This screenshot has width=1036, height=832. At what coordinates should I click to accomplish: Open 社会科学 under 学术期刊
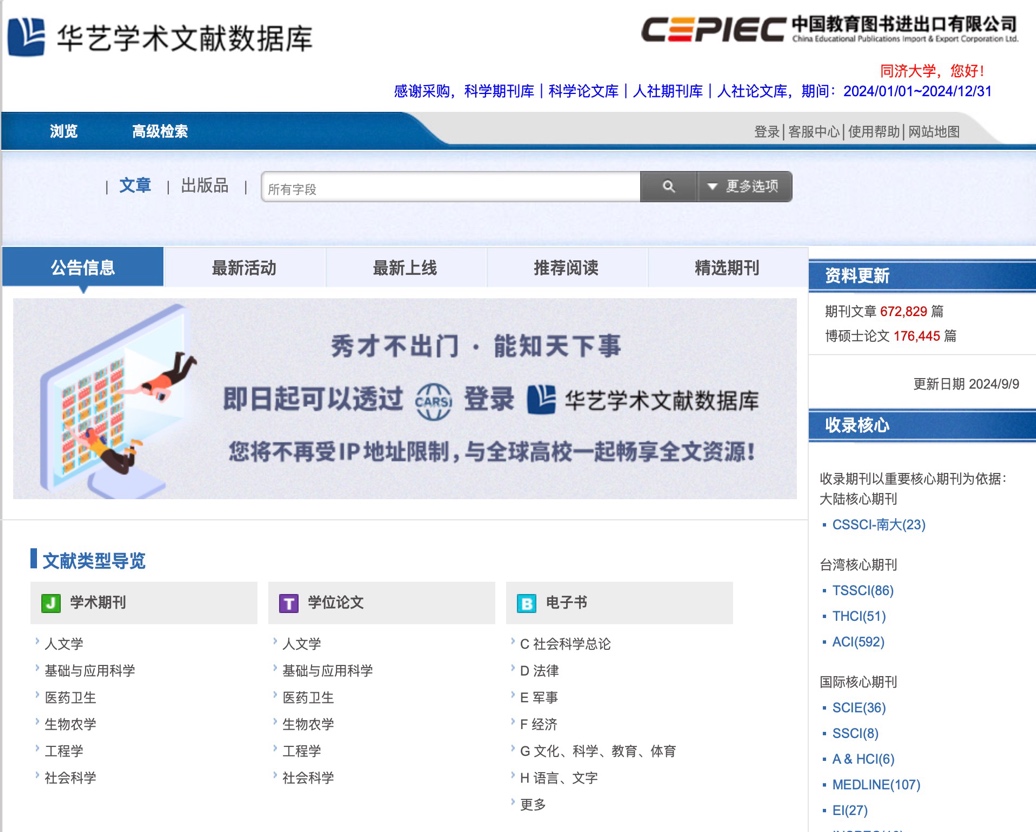(71, 778)
